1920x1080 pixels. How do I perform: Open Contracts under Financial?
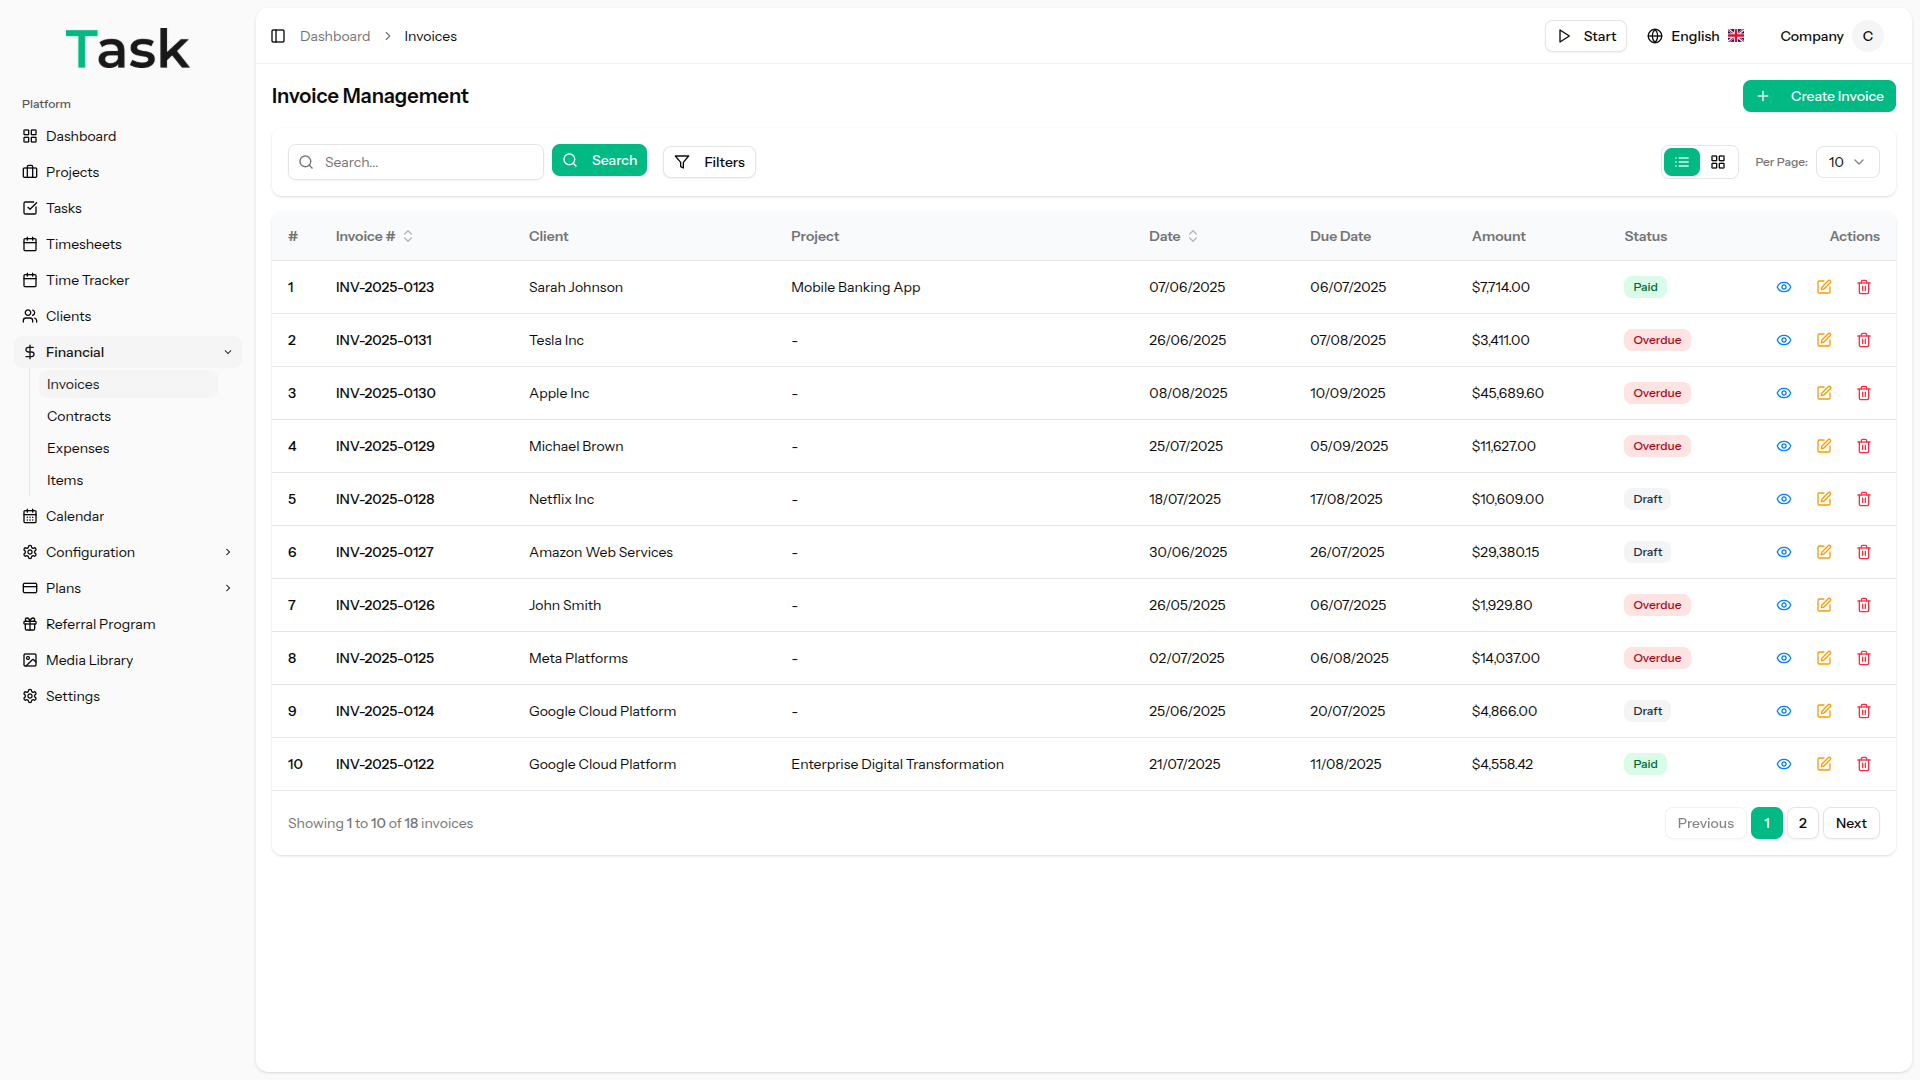click(x=79, y=416)
